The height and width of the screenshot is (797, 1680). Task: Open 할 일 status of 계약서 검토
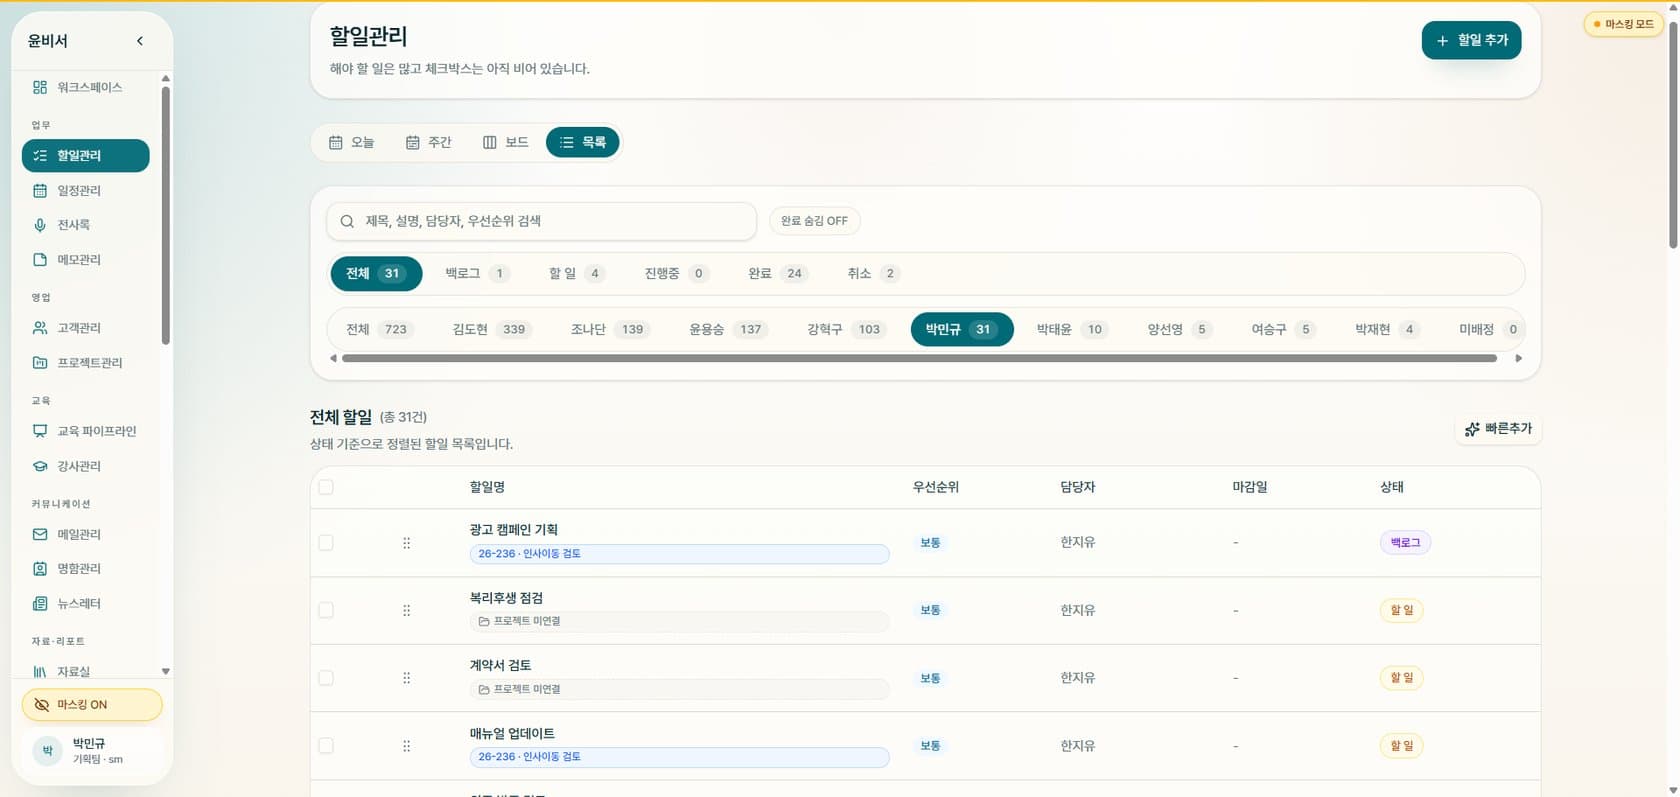tap(1402, 678)
